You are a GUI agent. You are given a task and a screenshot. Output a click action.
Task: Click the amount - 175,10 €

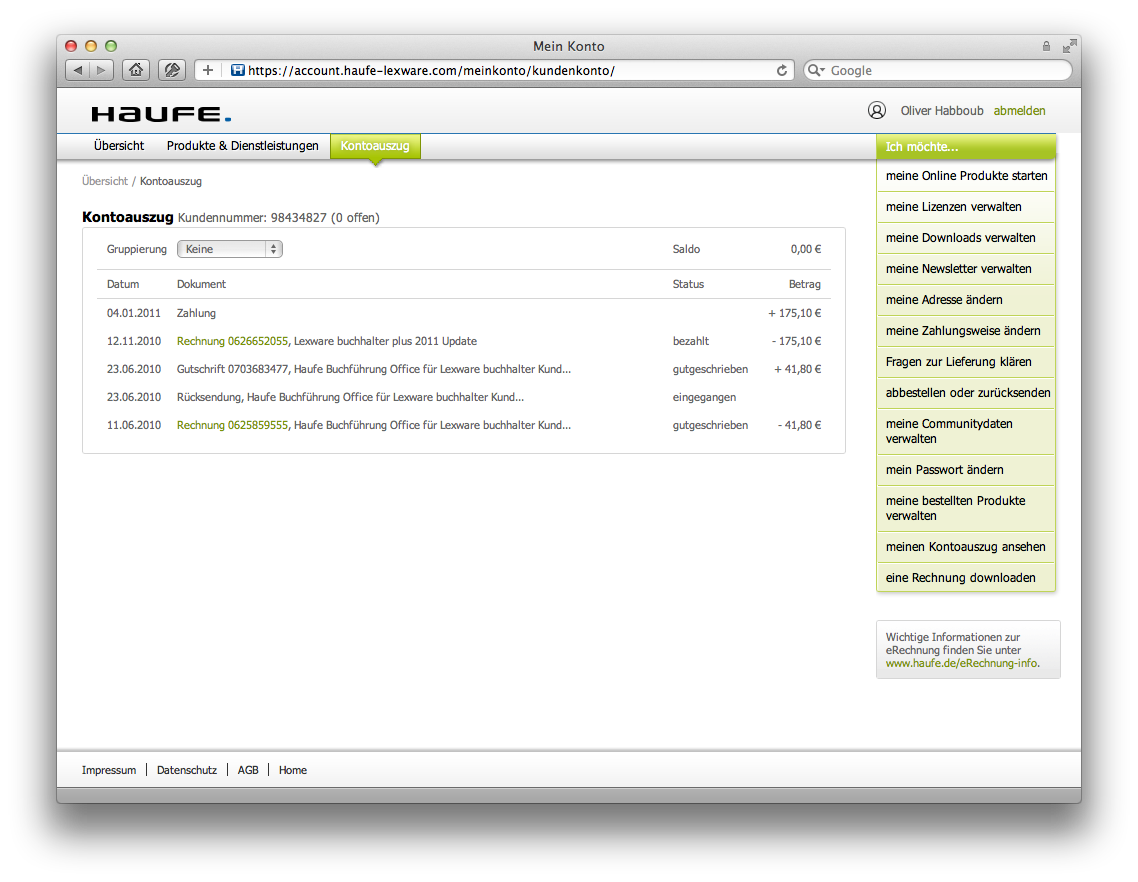tap(796, 341)
